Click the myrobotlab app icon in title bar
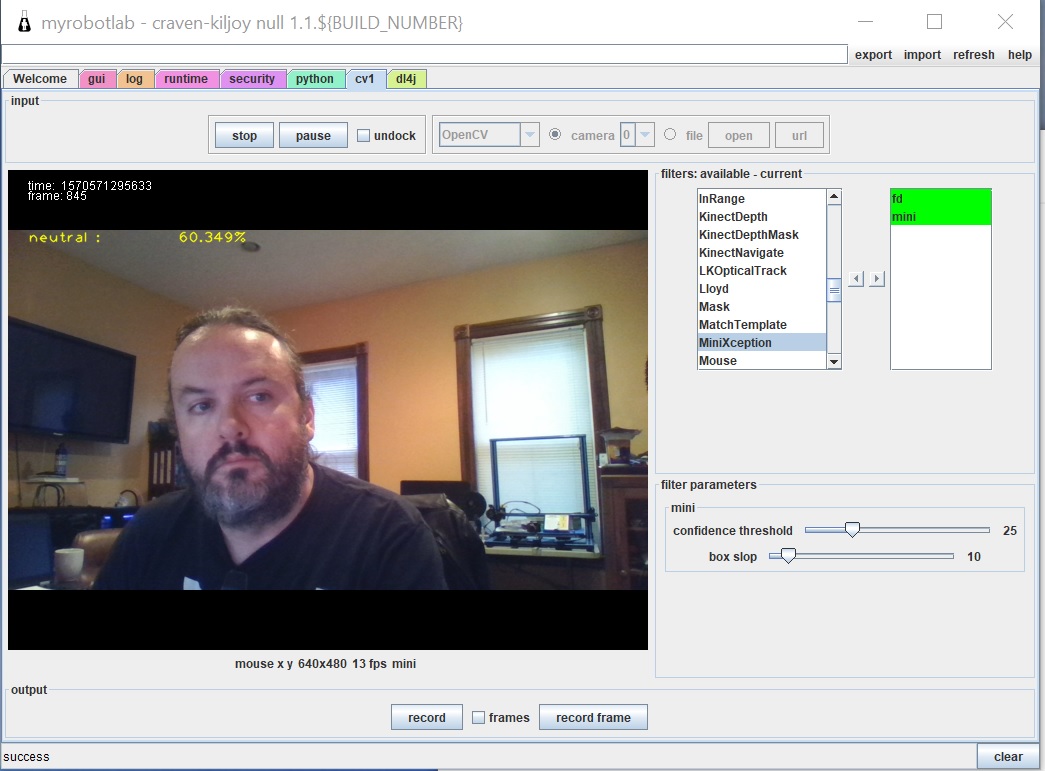The image size is (1045, 771). tap(24, 23)
